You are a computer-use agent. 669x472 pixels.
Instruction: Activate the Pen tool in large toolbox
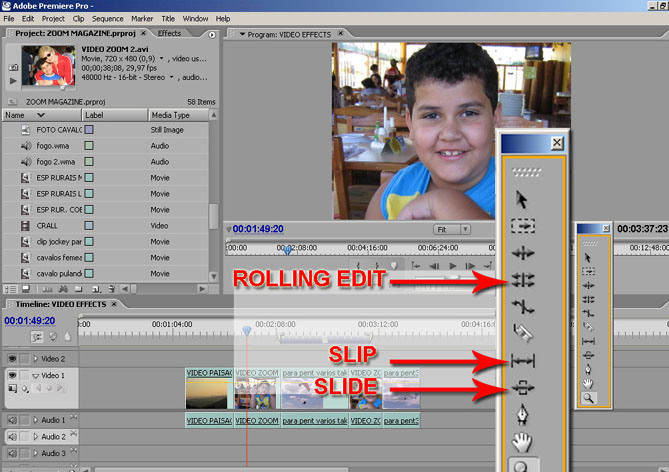tap(523, 414)
